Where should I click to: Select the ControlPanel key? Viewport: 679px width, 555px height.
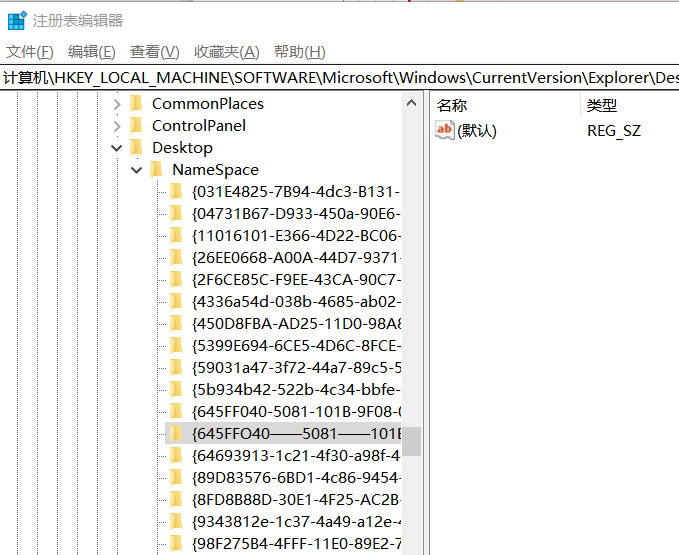(x=199, y=126)
